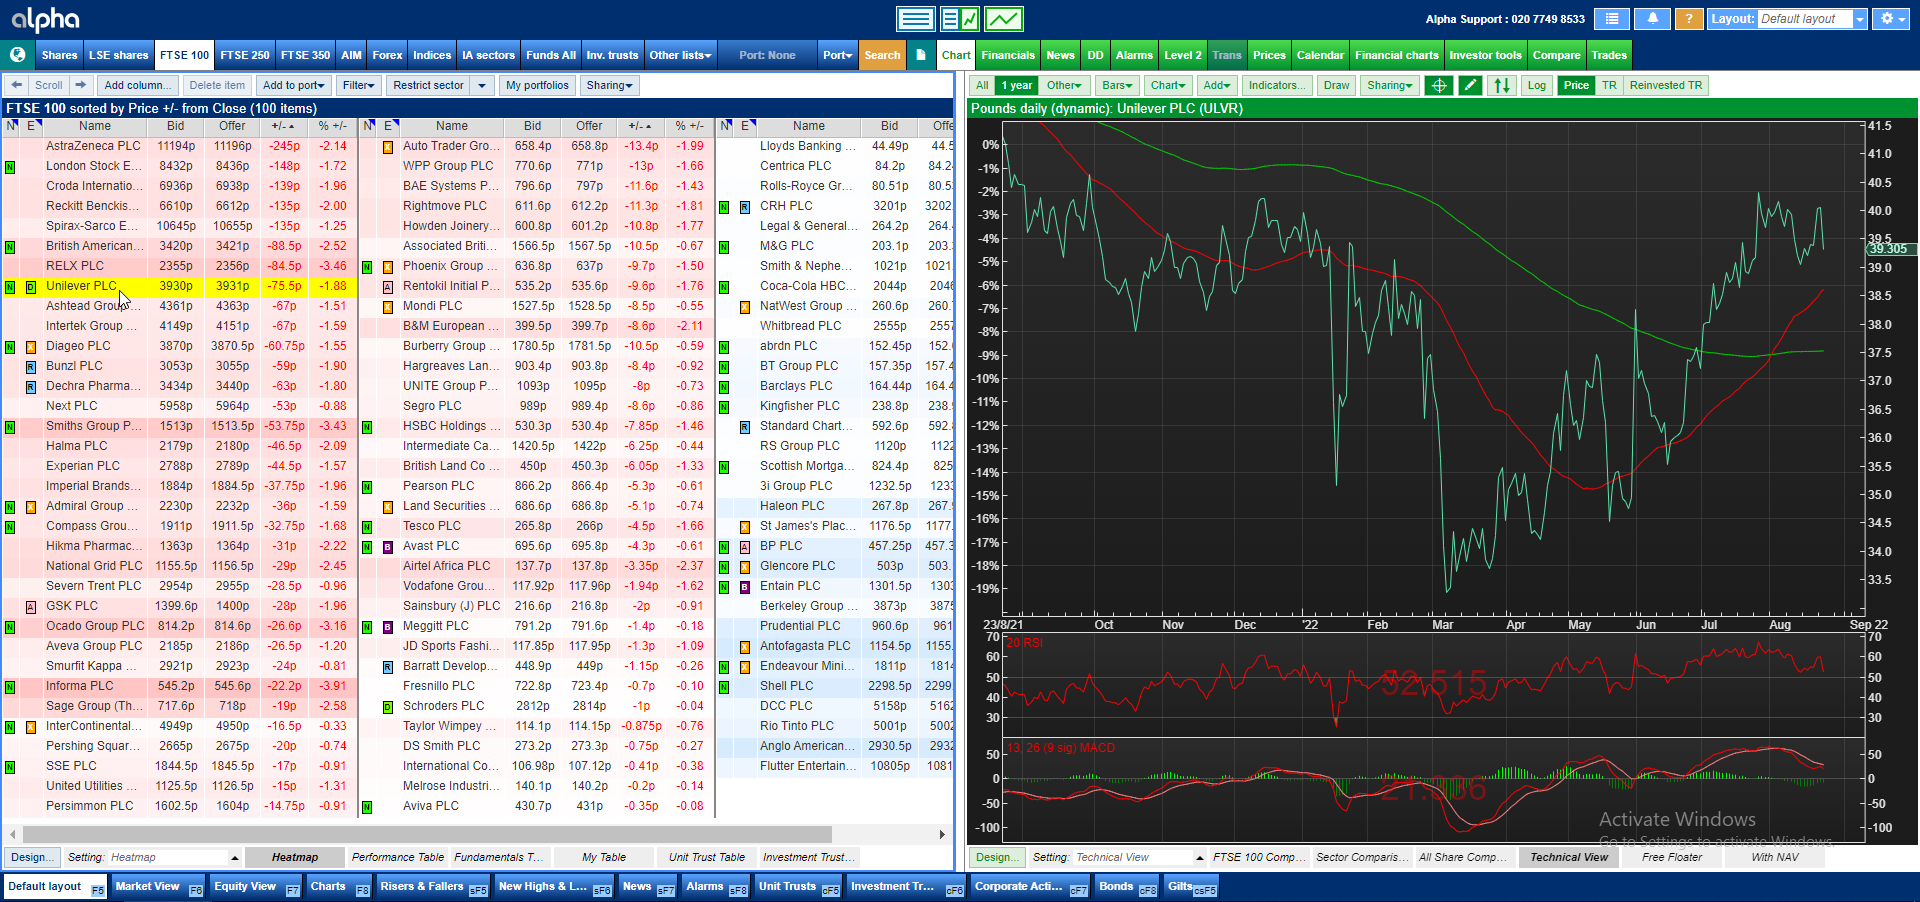Click the R icon beside Bunzl PLC
This screenshot has height=902, width=1920.
31,367
